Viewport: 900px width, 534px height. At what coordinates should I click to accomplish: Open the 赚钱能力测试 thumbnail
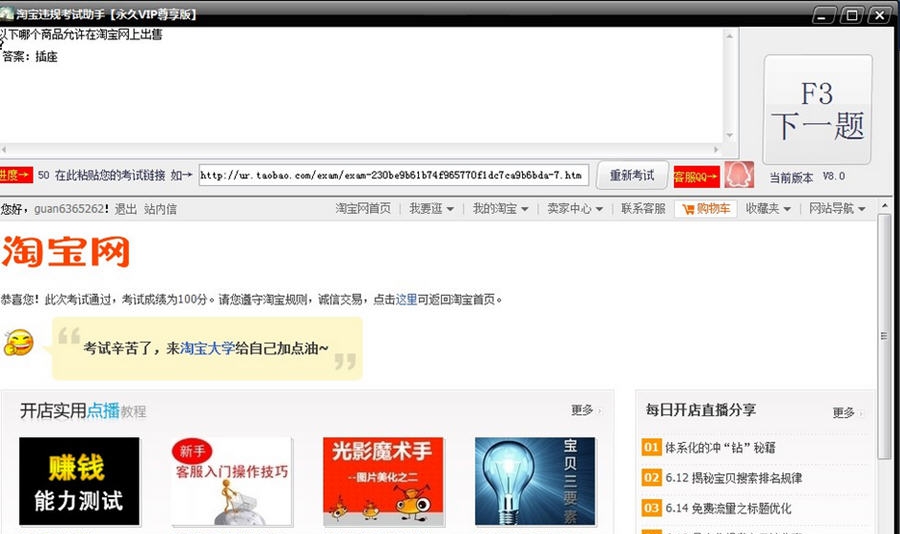click(79, 481)
